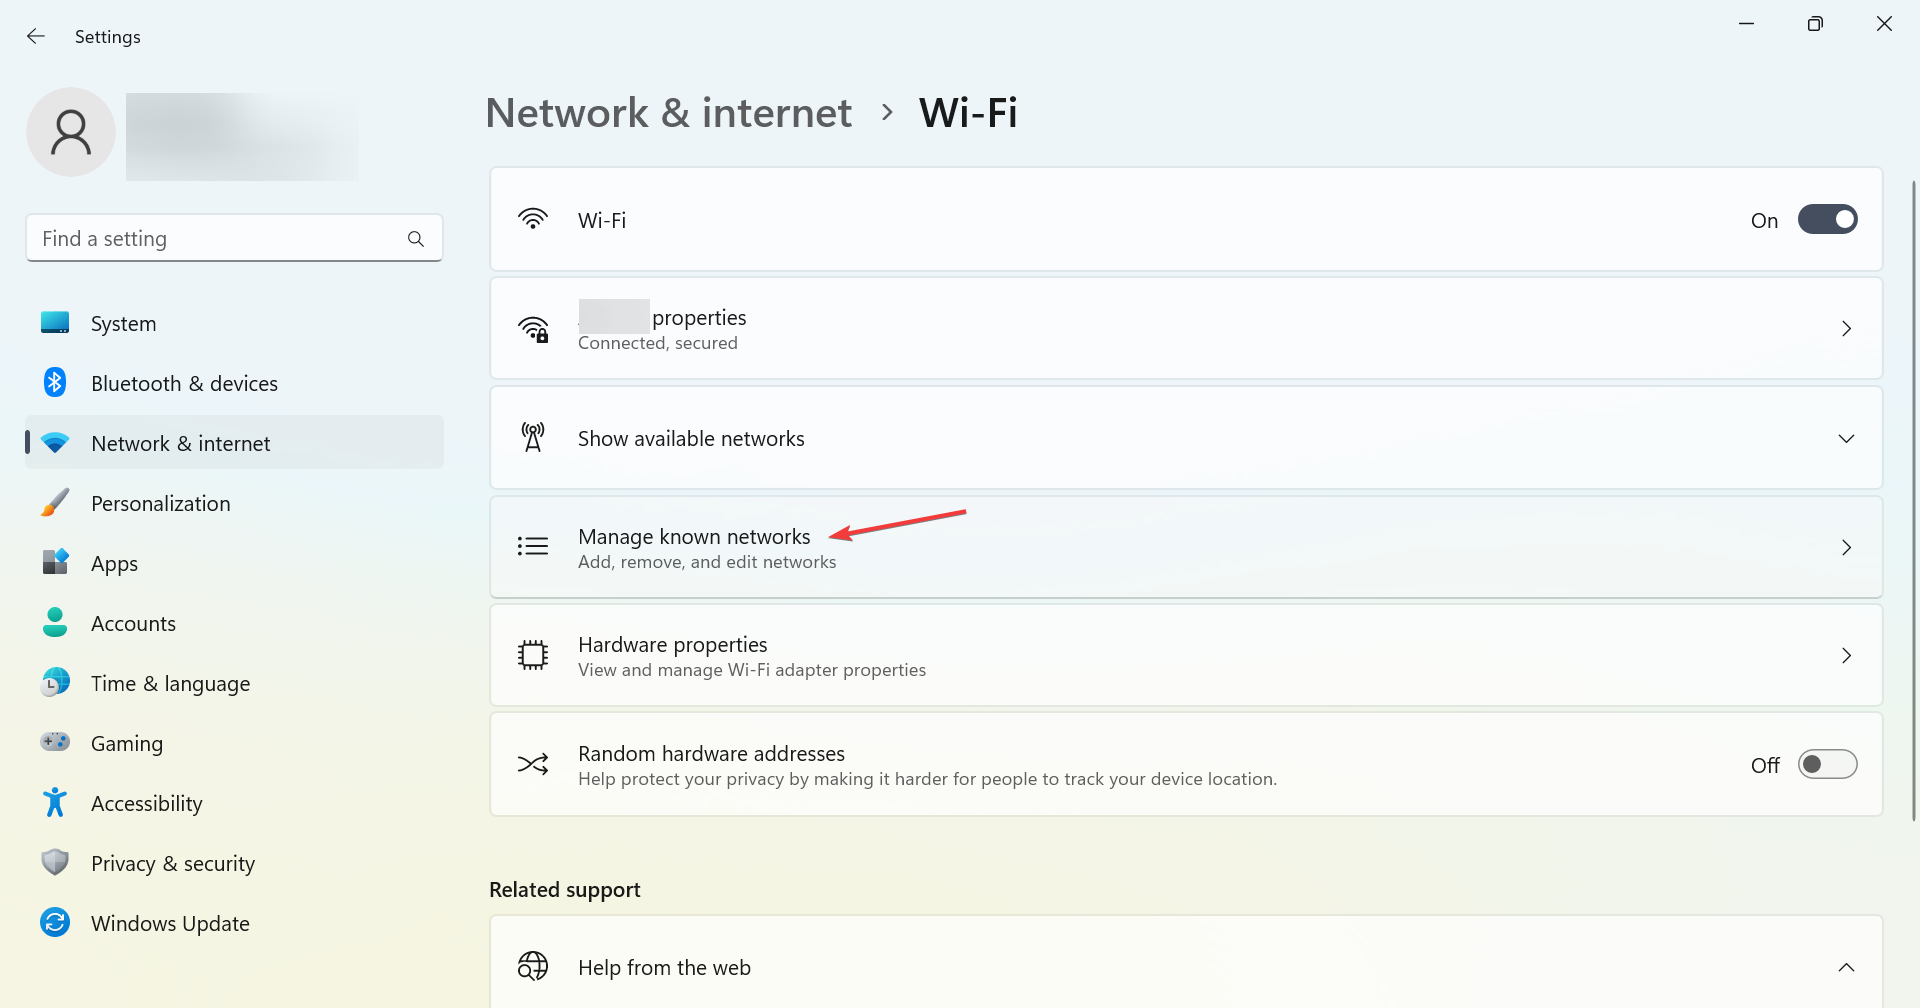The image size is (1920, 1008).
Task: Click the back arrow in Settings header
Action: 36,37
